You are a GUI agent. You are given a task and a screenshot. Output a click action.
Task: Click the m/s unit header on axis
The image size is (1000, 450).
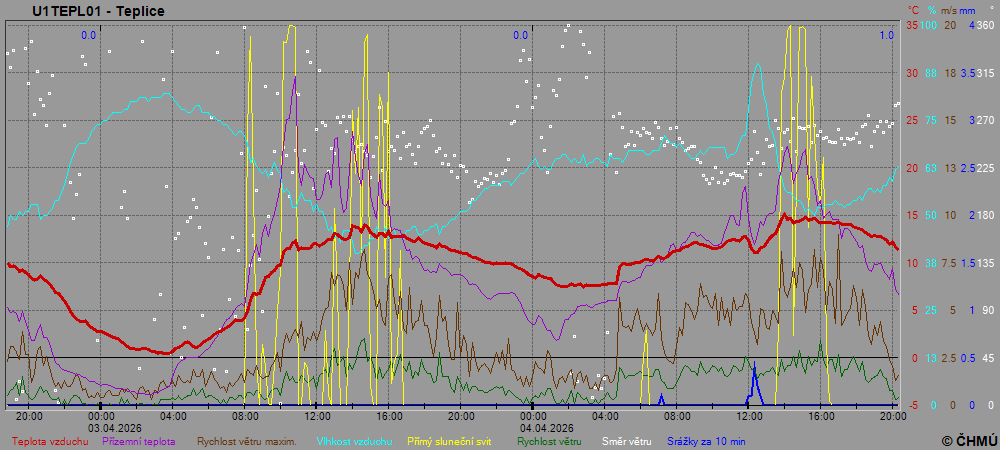[x=950, y=10]
